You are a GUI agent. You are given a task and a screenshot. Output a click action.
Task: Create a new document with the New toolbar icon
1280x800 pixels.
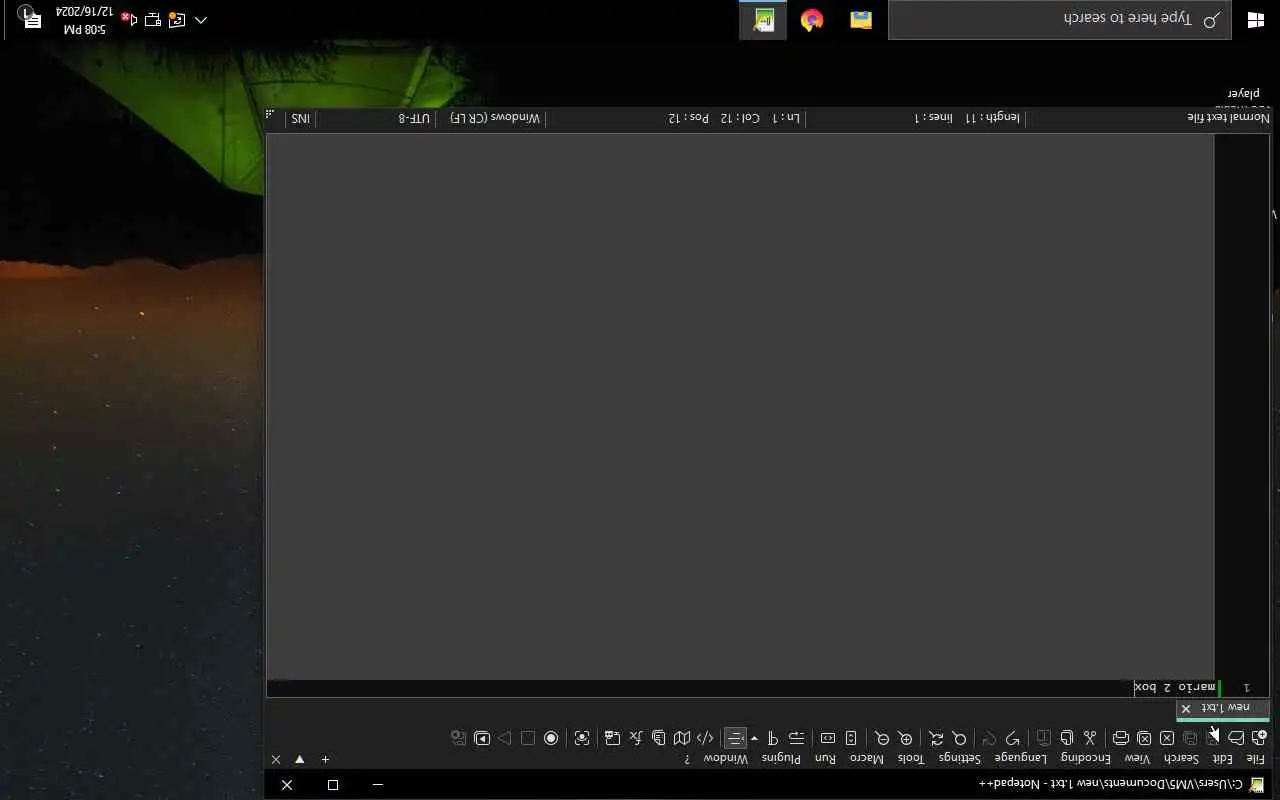(1258, 738)
